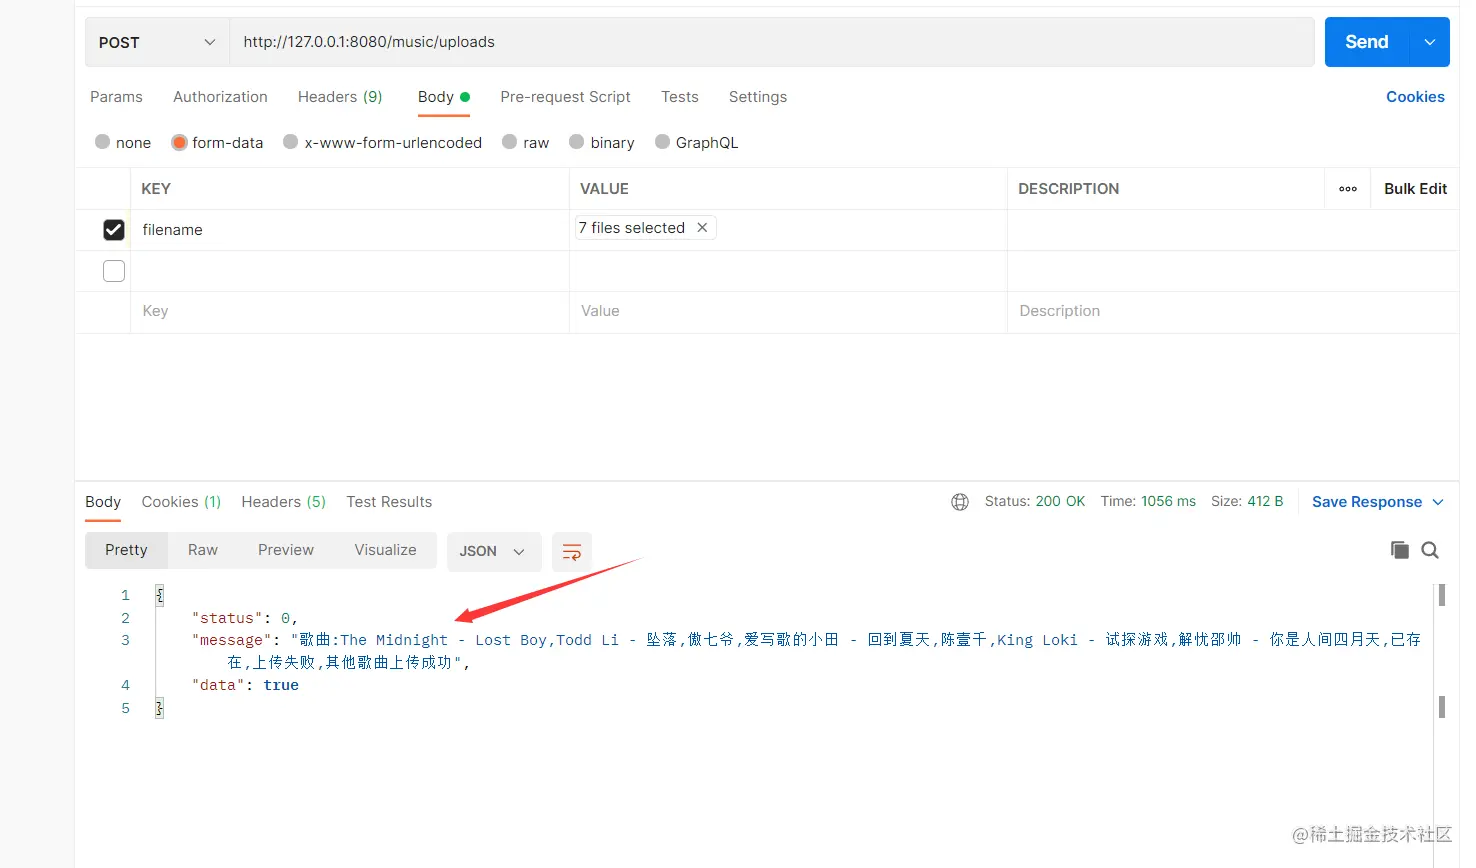Switch to the request Body tab
1476x868 pixels.
point(444,97)
